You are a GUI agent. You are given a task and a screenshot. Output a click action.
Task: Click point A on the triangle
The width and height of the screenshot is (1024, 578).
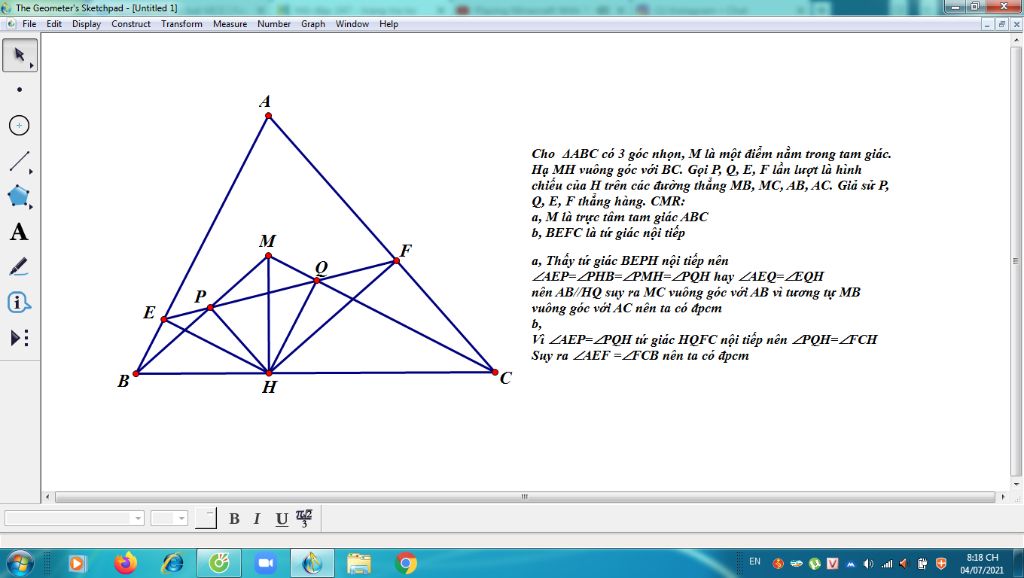(x=268, y=116)
